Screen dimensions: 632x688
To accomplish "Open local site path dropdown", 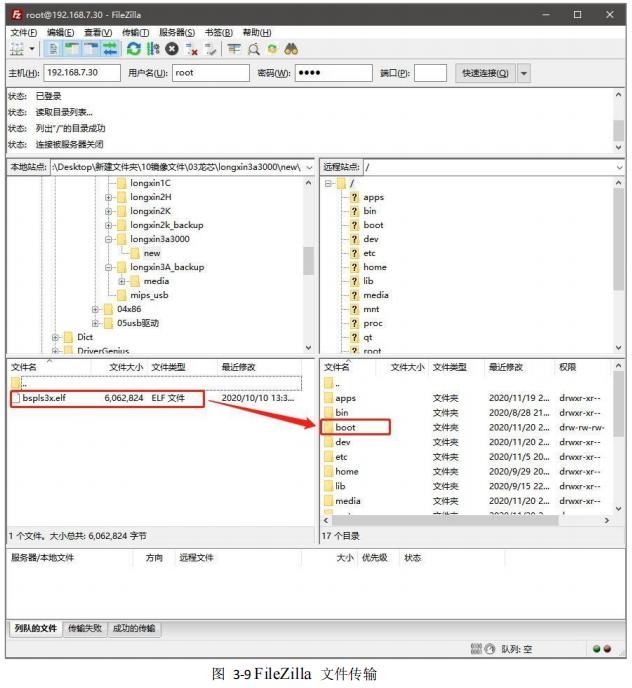I will point(309,167).
